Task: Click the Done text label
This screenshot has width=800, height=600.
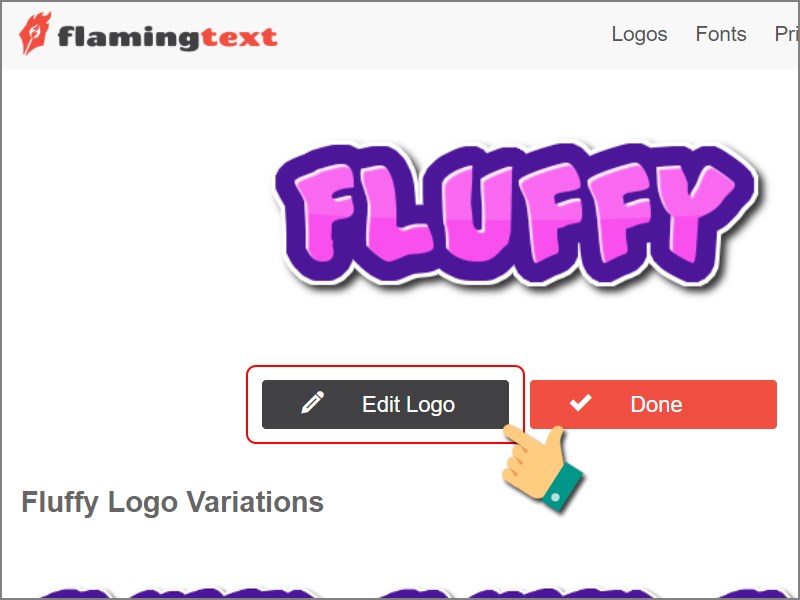Action: [x=656, y=405]
